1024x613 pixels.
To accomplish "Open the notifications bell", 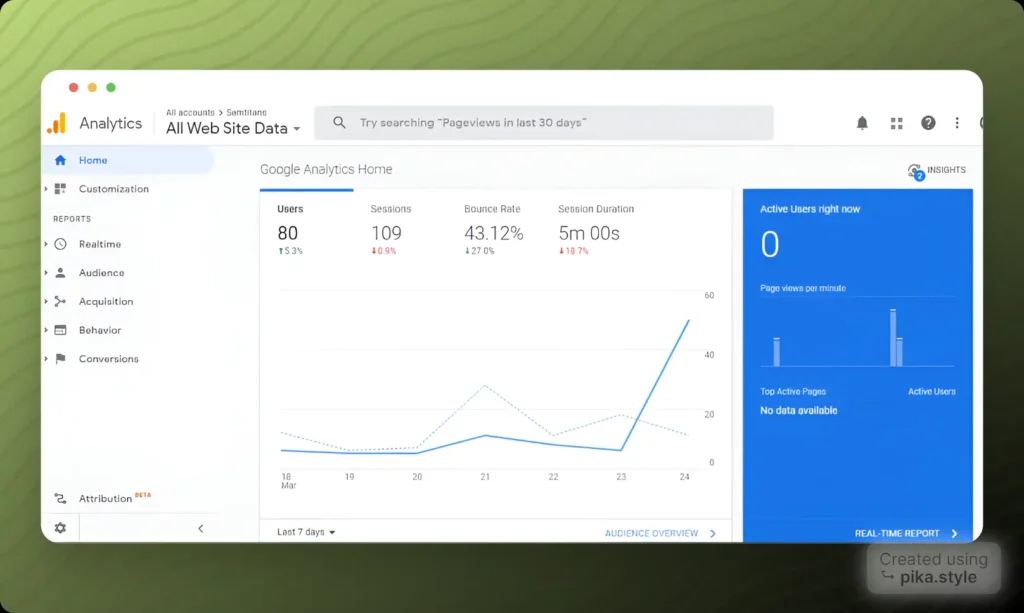I will pos(862,123).
